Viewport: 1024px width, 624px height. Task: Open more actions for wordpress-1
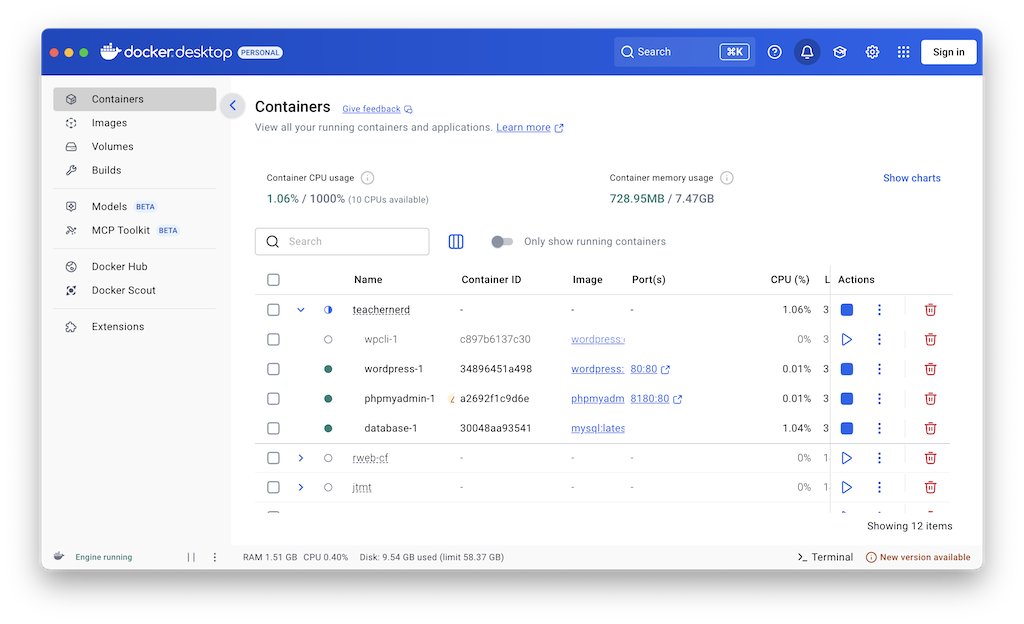coord(879,369)
